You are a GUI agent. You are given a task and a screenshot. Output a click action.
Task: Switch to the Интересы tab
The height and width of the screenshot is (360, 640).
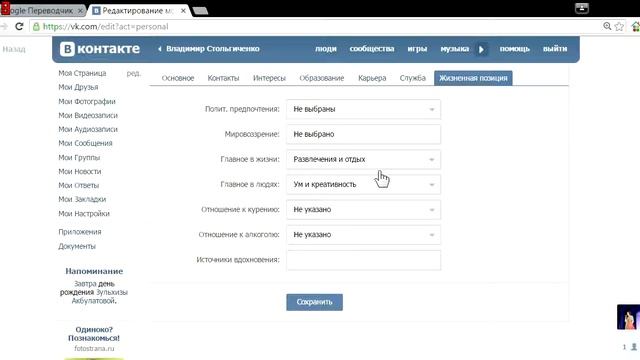point(269,78)
